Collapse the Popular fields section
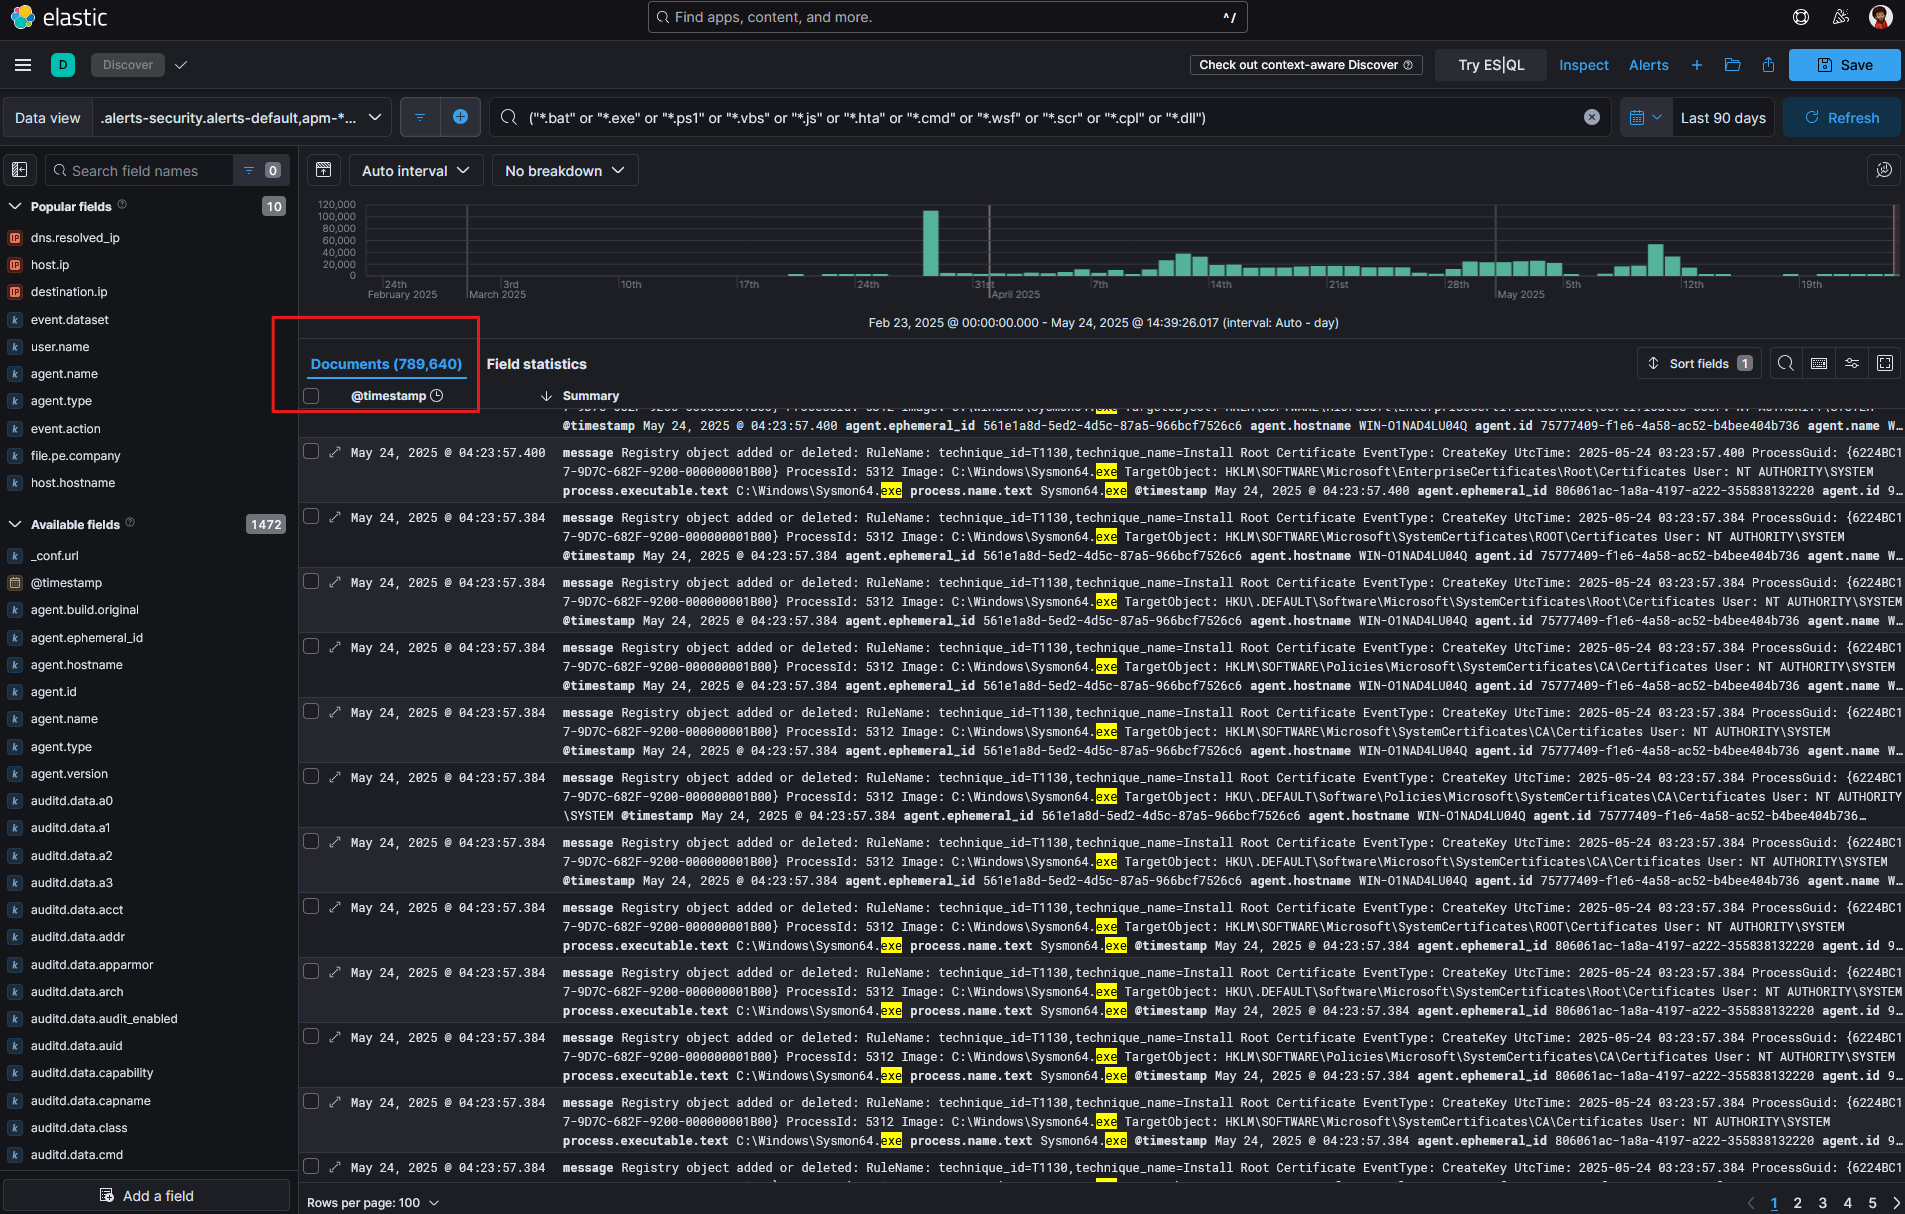This screenshot has width=1905, height=1214. click(15, 206)
